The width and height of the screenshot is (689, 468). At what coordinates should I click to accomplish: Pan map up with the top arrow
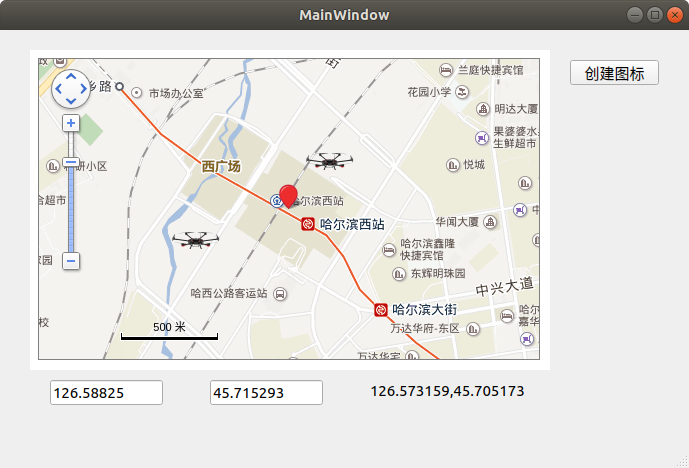click(x=71, y=77)
